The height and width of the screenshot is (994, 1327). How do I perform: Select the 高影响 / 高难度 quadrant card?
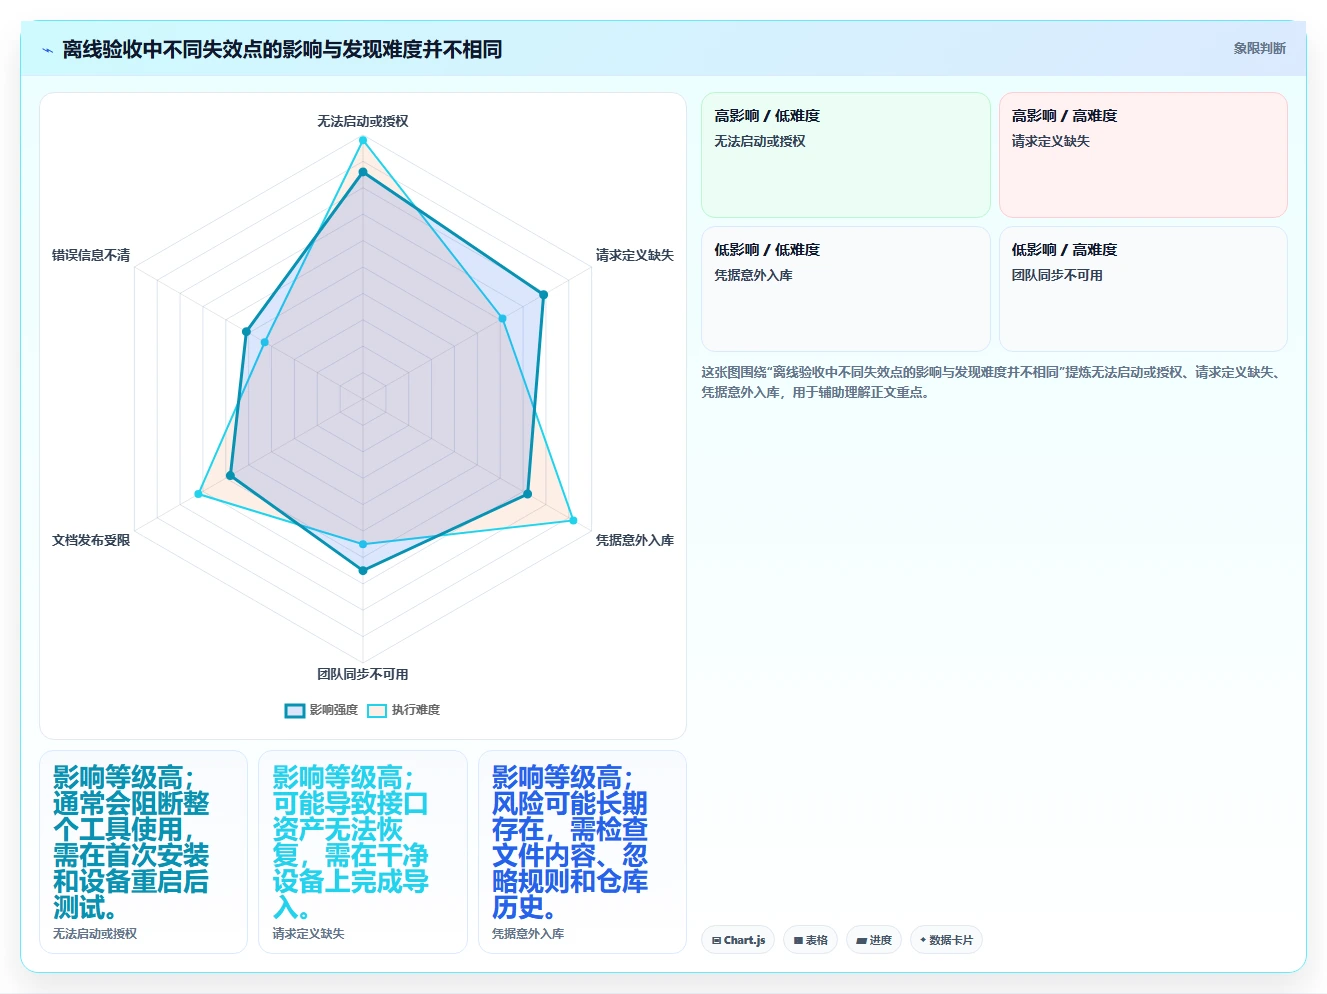(x=1143, y=155)
